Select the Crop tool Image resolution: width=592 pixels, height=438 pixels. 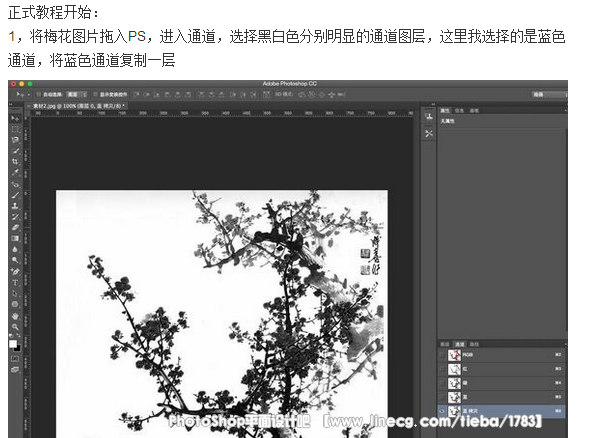(15, 162)
